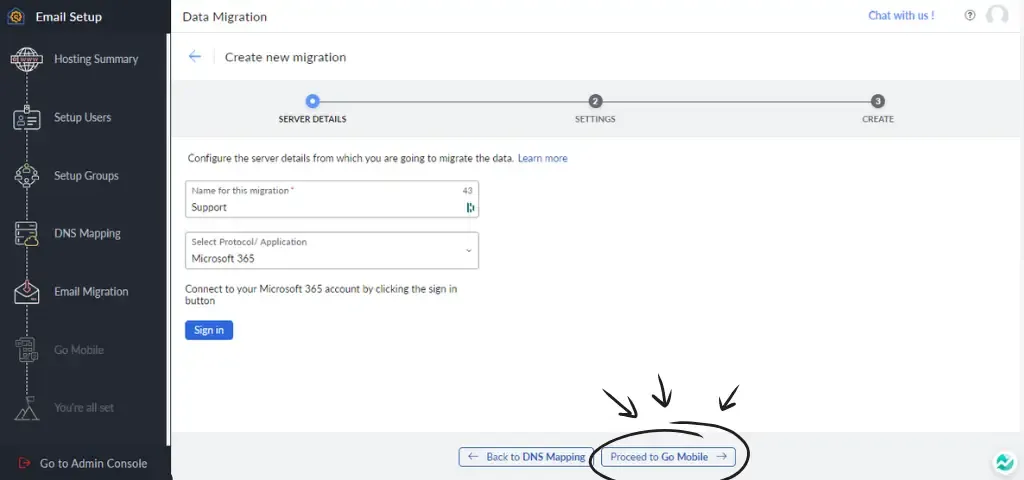The height and width of the screenshot is (480, 1024).
Task: Click the help question mark icon
Action: [x=969, y=16]
